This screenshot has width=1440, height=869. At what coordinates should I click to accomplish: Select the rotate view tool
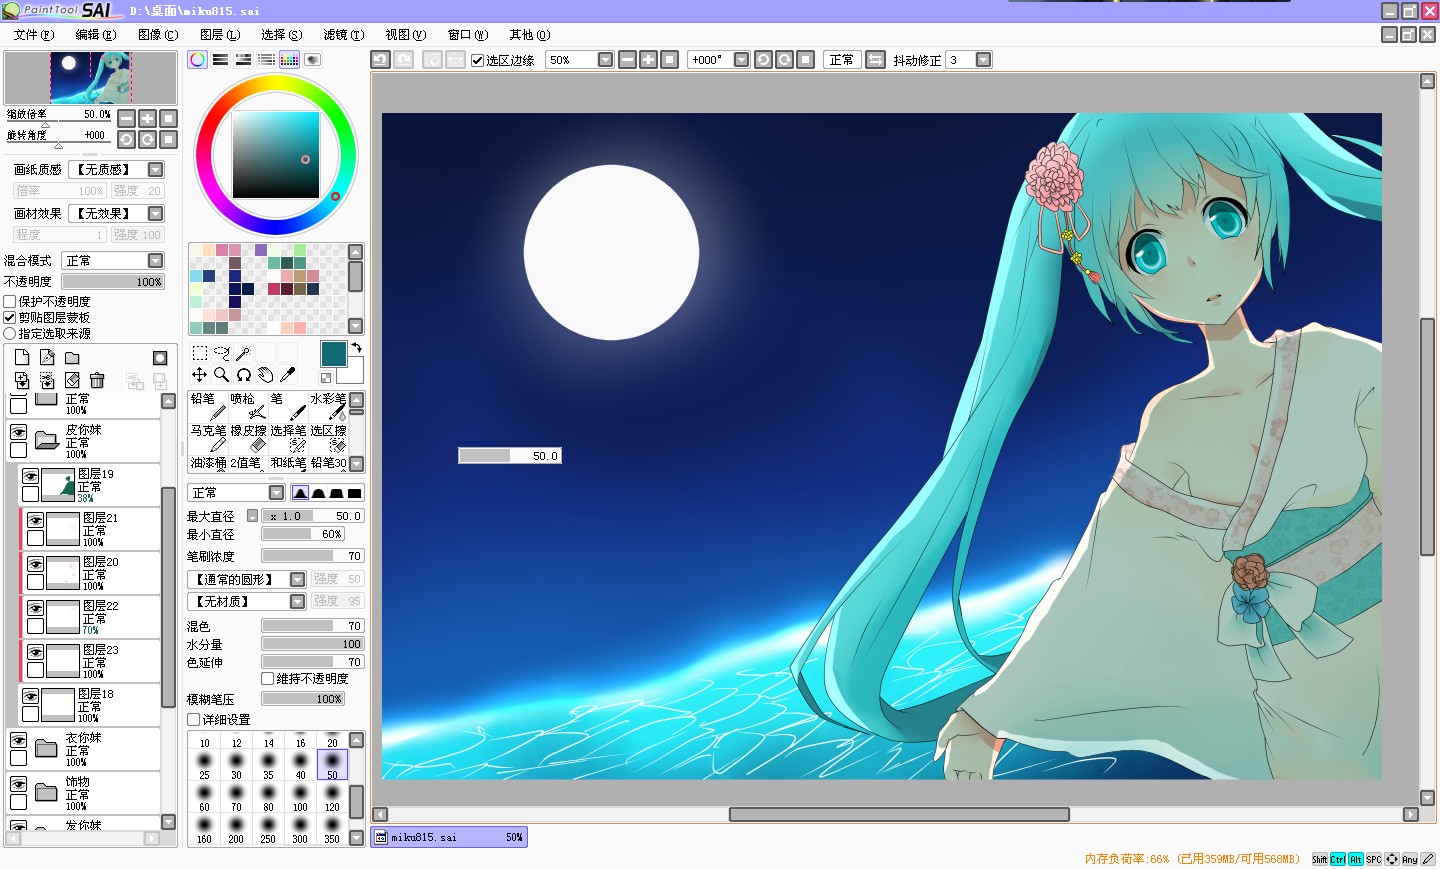pyautogui.click(x=243, y=375)
